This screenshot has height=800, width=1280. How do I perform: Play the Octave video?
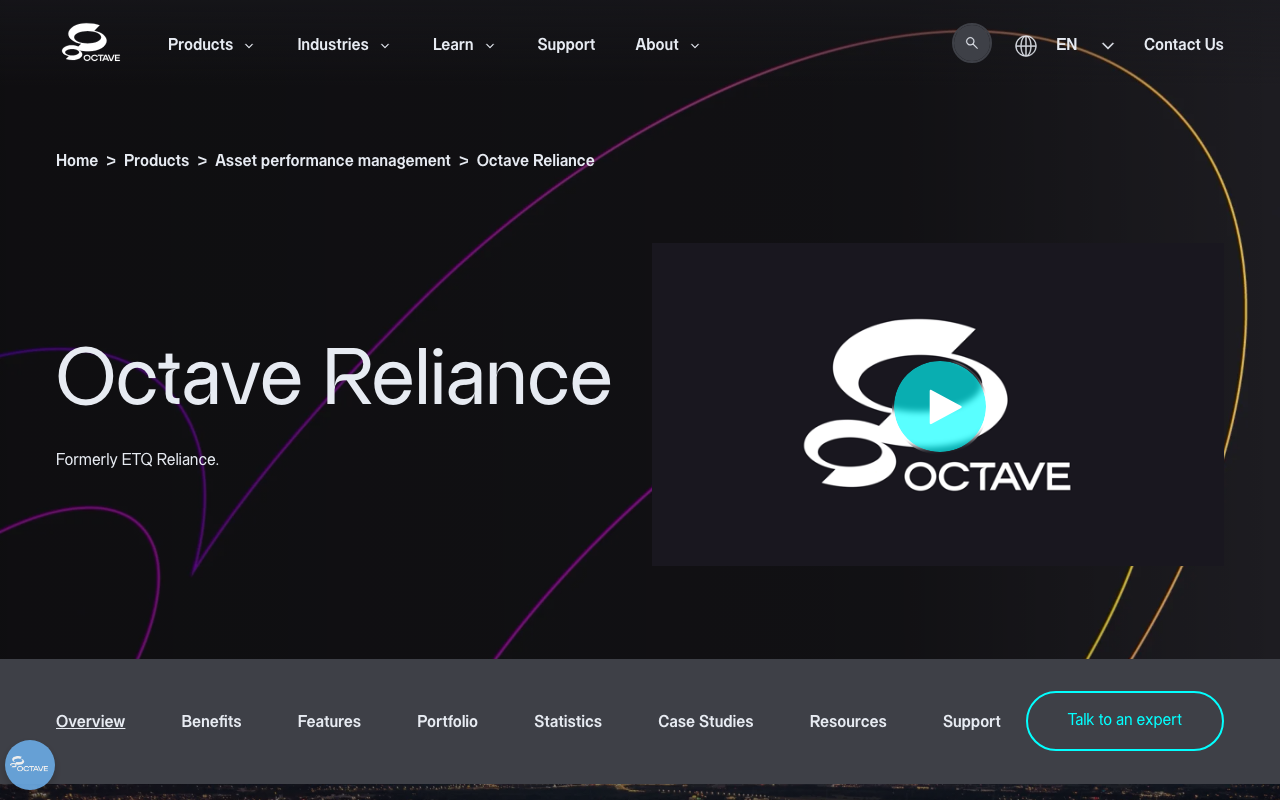tap(940, 407)
